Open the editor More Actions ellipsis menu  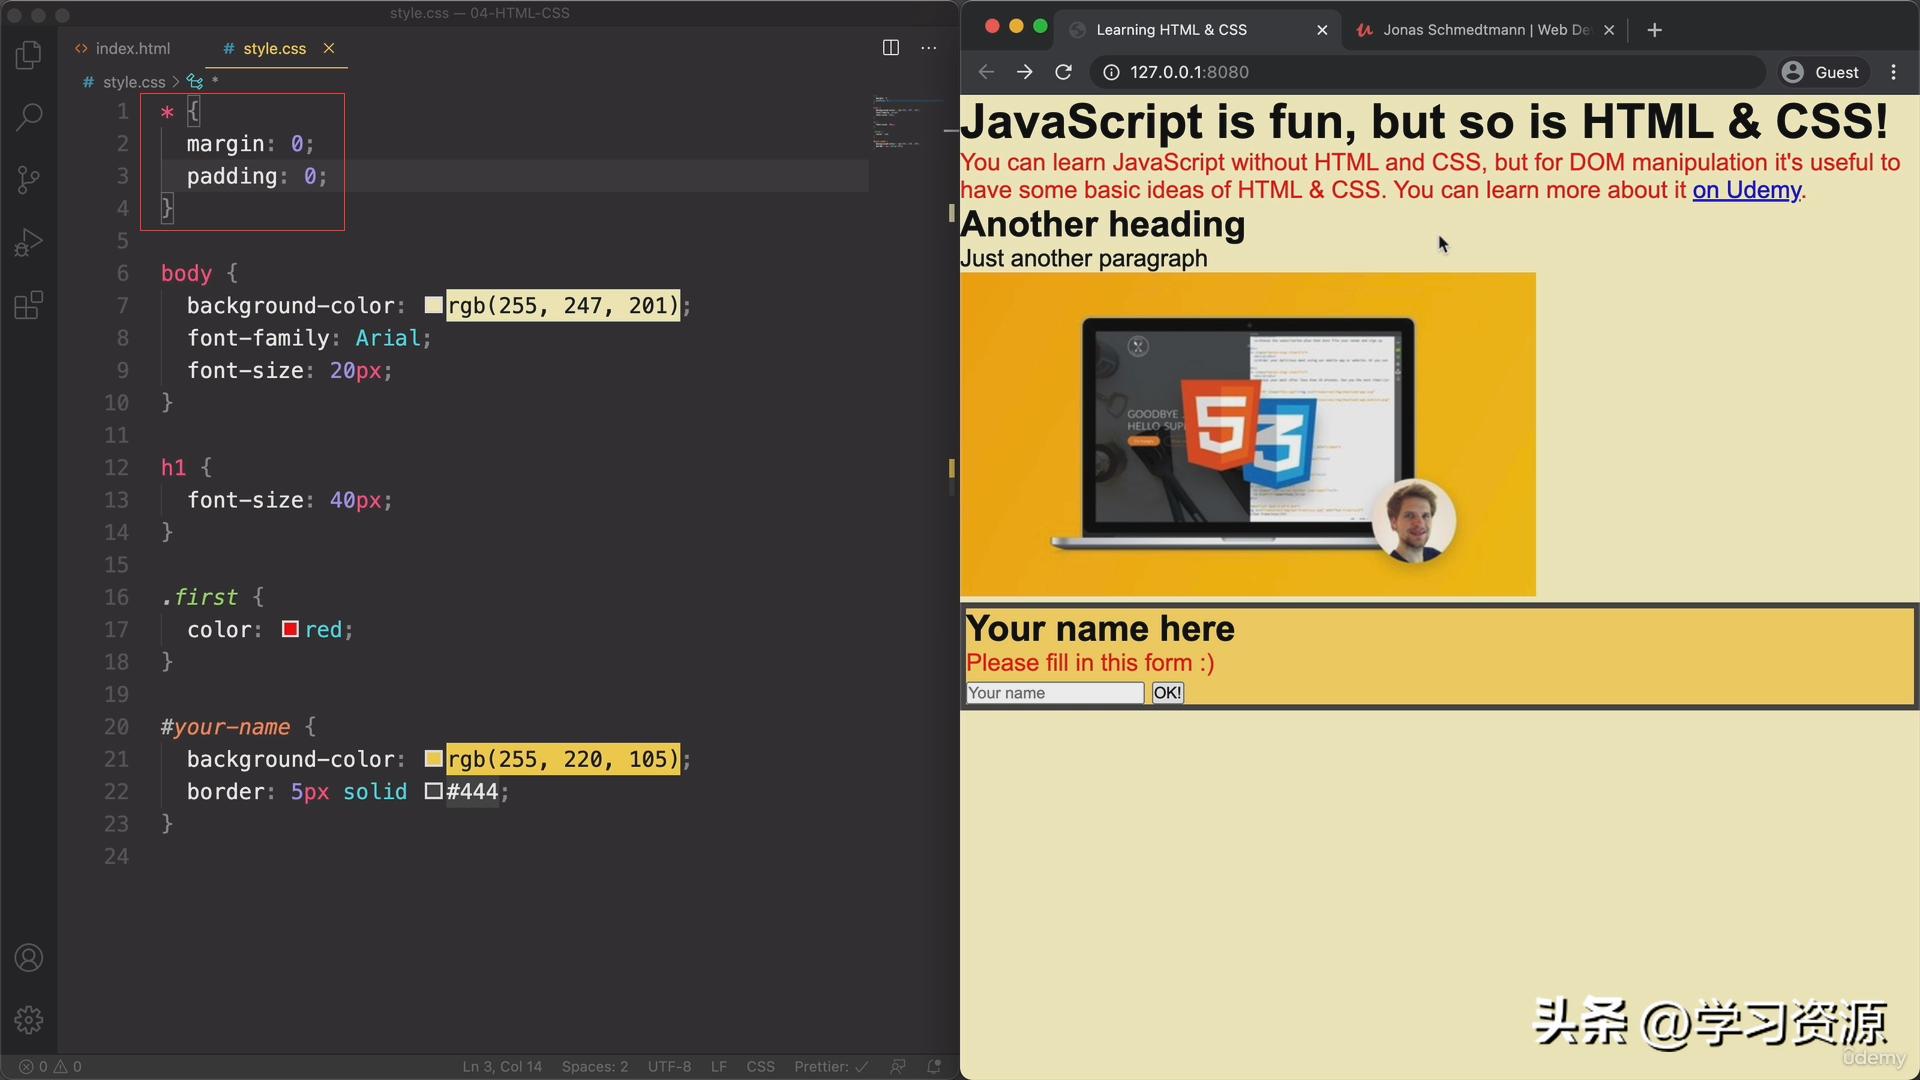[929, 47]
